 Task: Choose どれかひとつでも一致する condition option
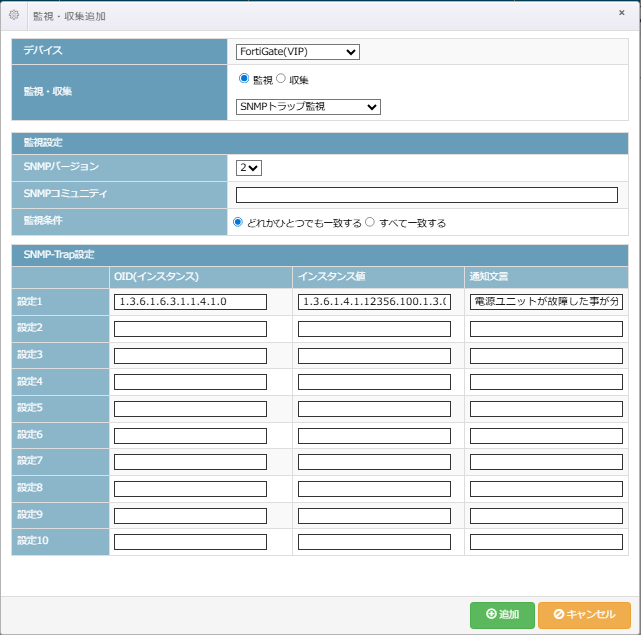point(238,222)
